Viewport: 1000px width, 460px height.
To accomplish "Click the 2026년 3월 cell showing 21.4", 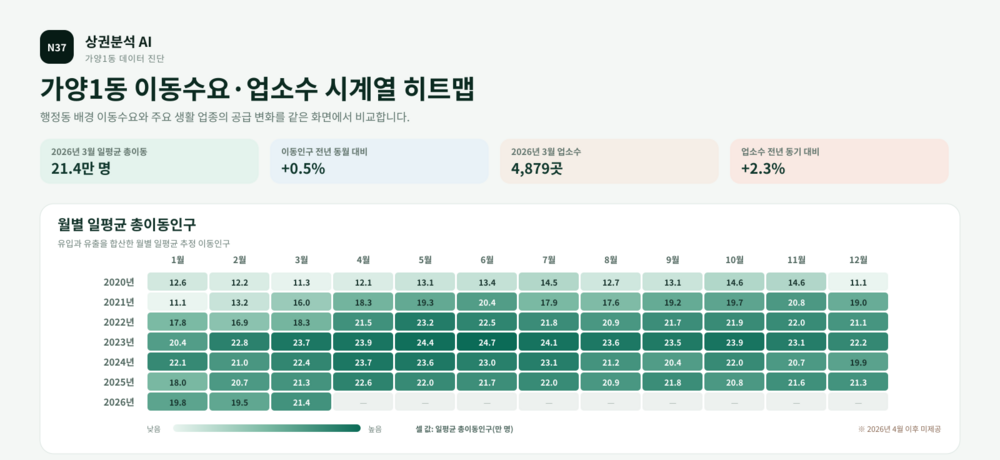I will tap(301, 402).
